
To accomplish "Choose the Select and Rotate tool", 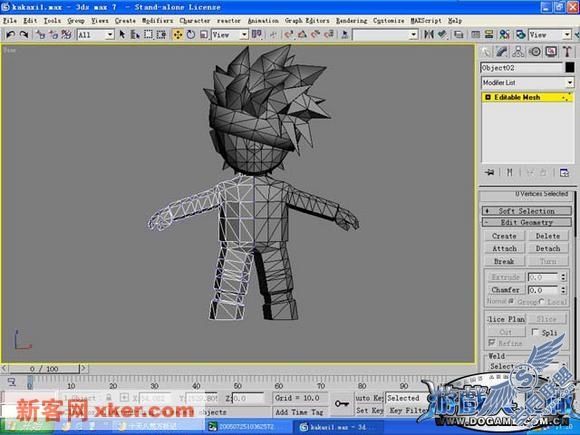I will pyautogui.click(x=191, y=35).
